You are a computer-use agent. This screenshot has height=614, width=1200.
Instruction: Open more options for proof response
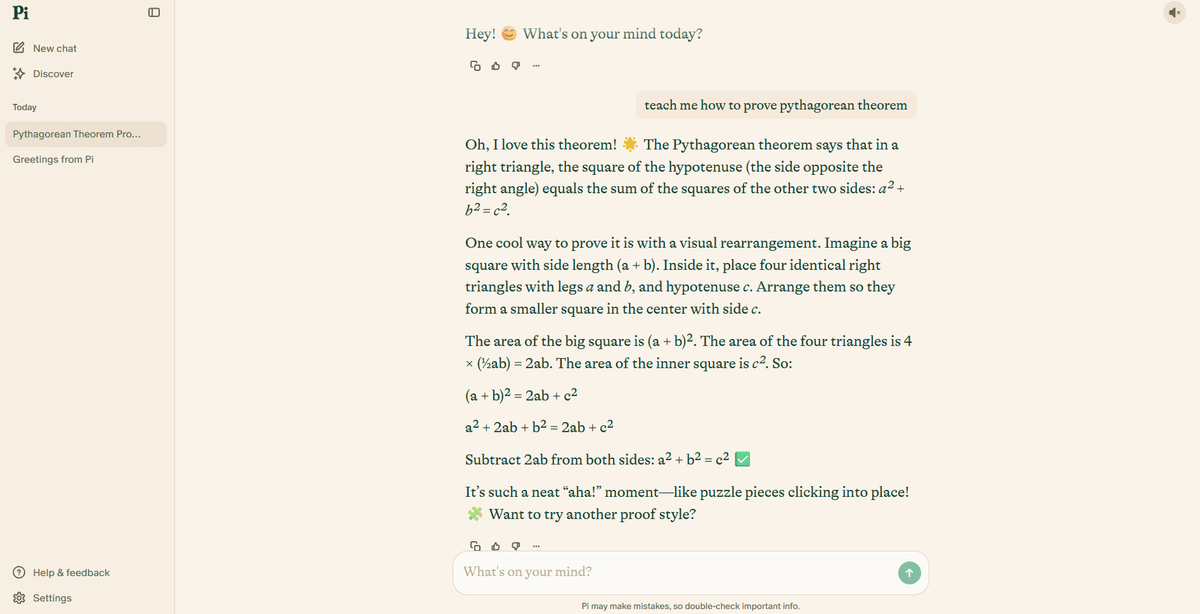(x=537, y=546)
